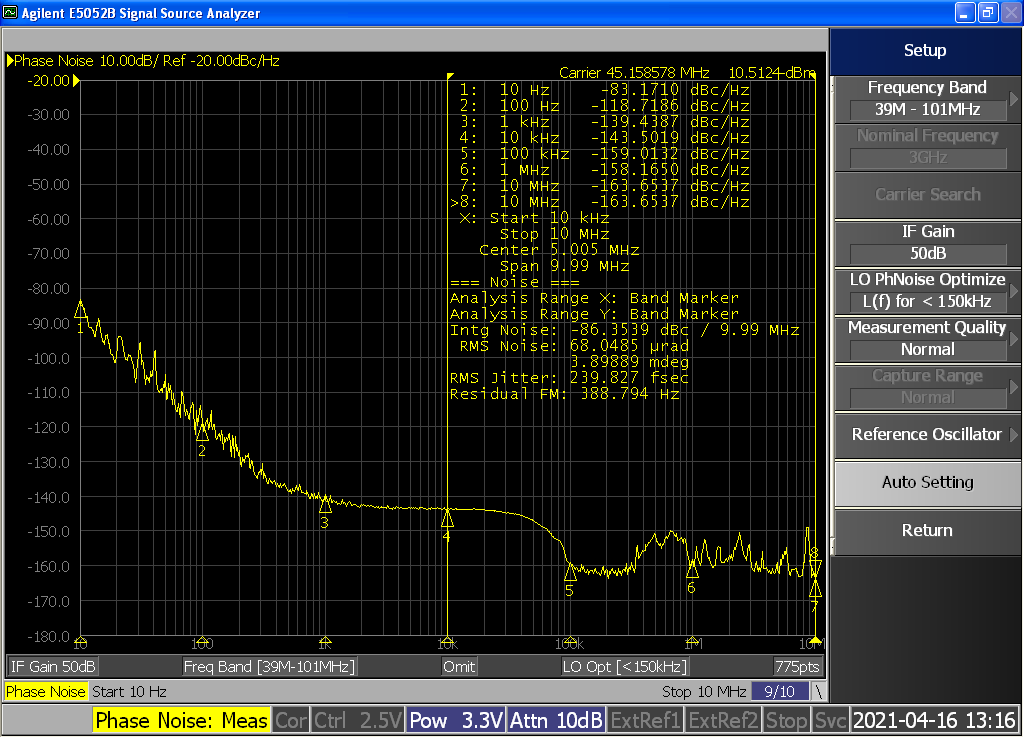Click marker 4 triangle at 10 kHz
The height and width of the screenshot is (738, 1024).
(x=447, y=517)
